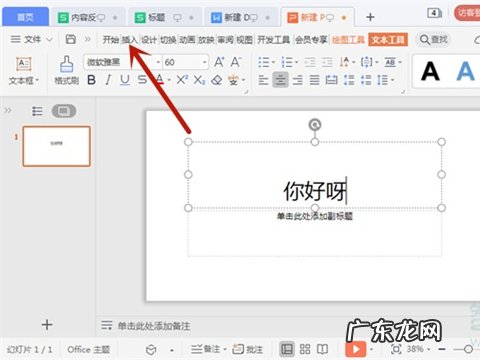The width and height of the screenshot is (480, 360).
Task: Start slideshow with orange play button
Action: click(356, 349)
